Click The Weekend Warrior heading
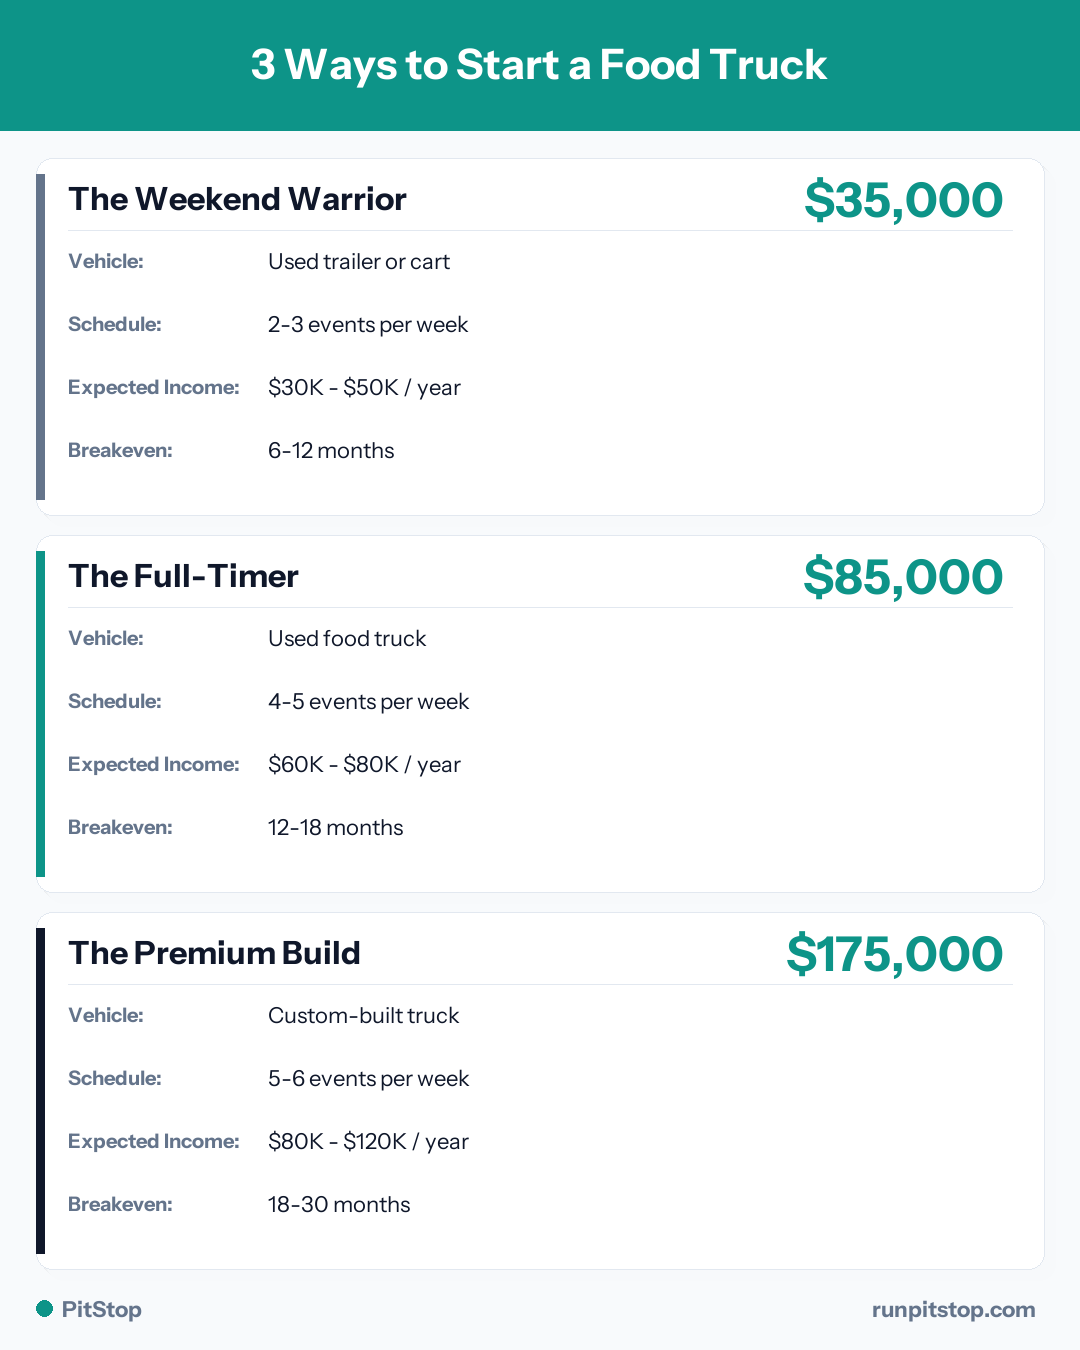The height and width of the screenshot is (1350, 1080). [237, 199]
